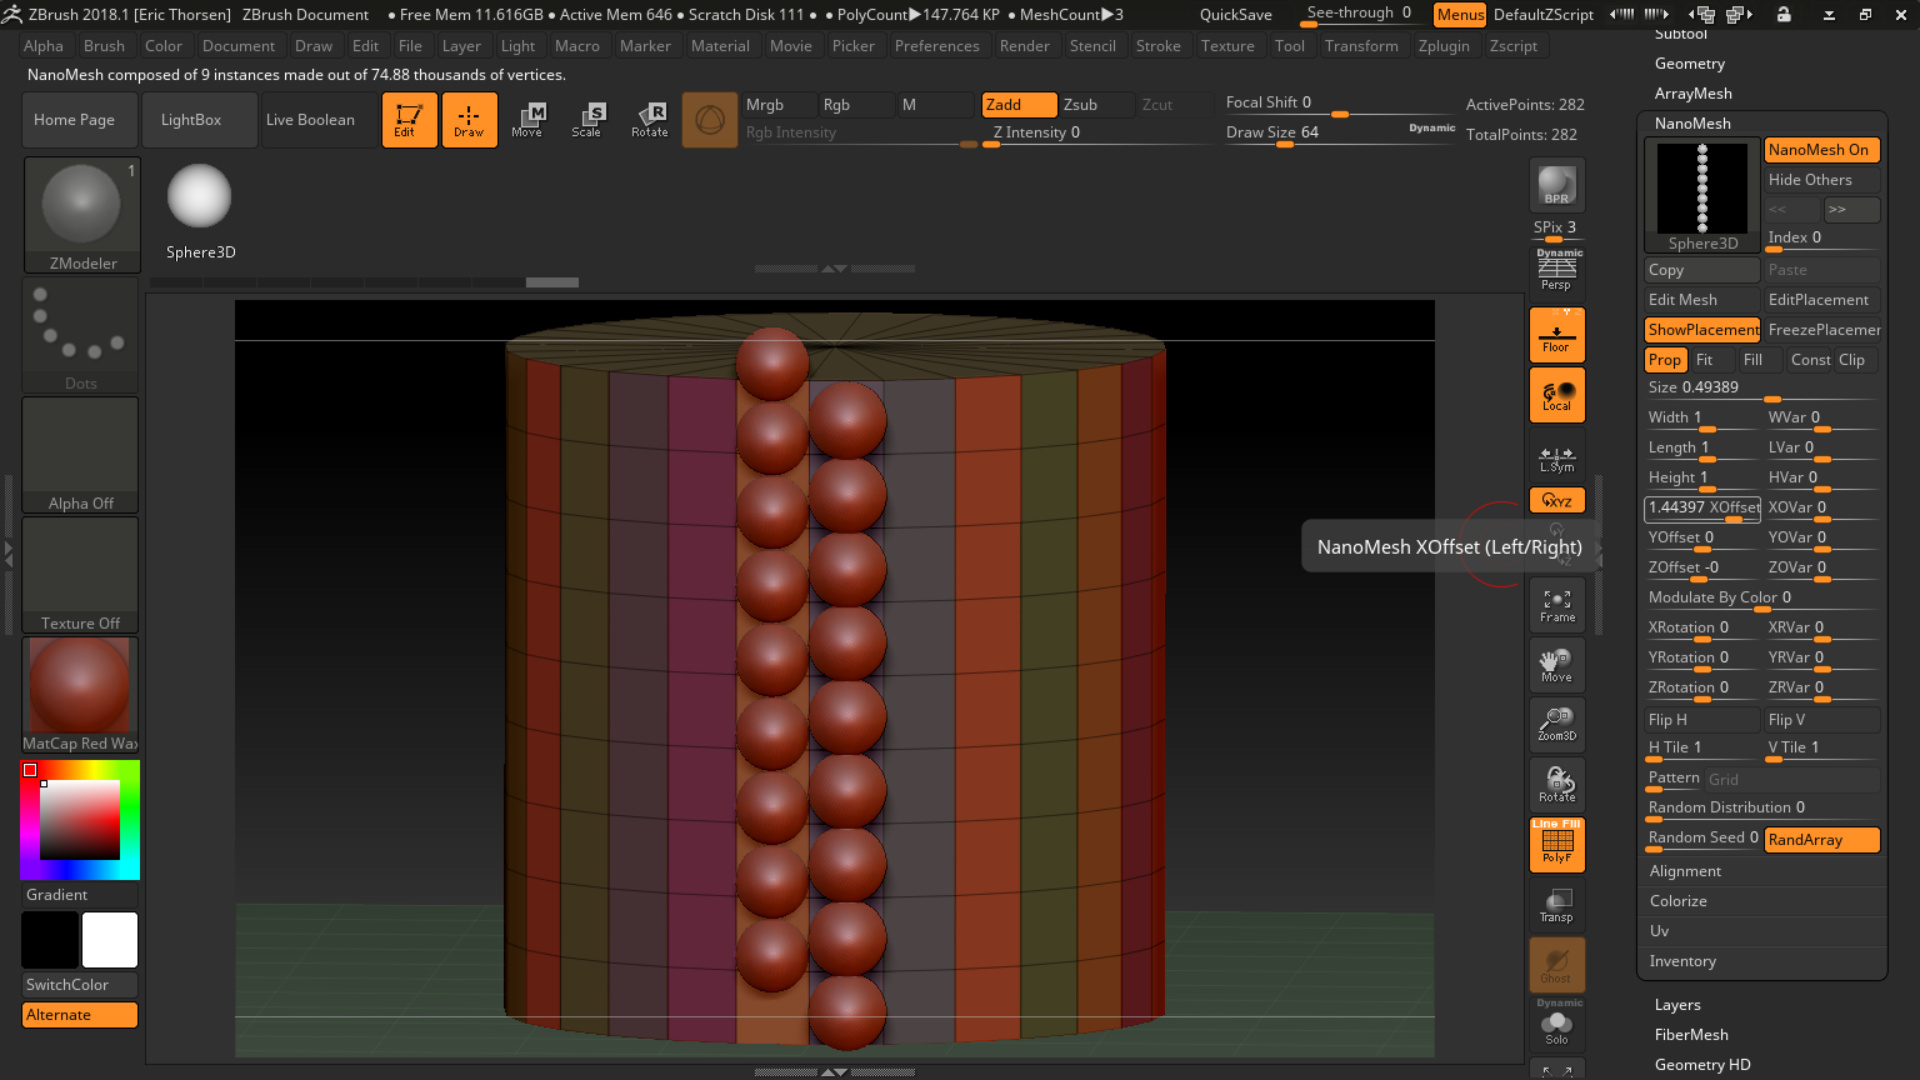Select the Rotate transform icon in top toolbar
The height and width of the screenshot is (1080, 1920).
click(650, 120)
